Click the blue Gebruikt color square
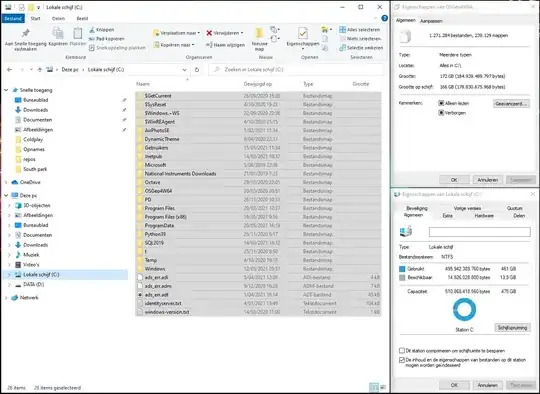The width and height of the screenshot is (540, 394). pos(402,269)
